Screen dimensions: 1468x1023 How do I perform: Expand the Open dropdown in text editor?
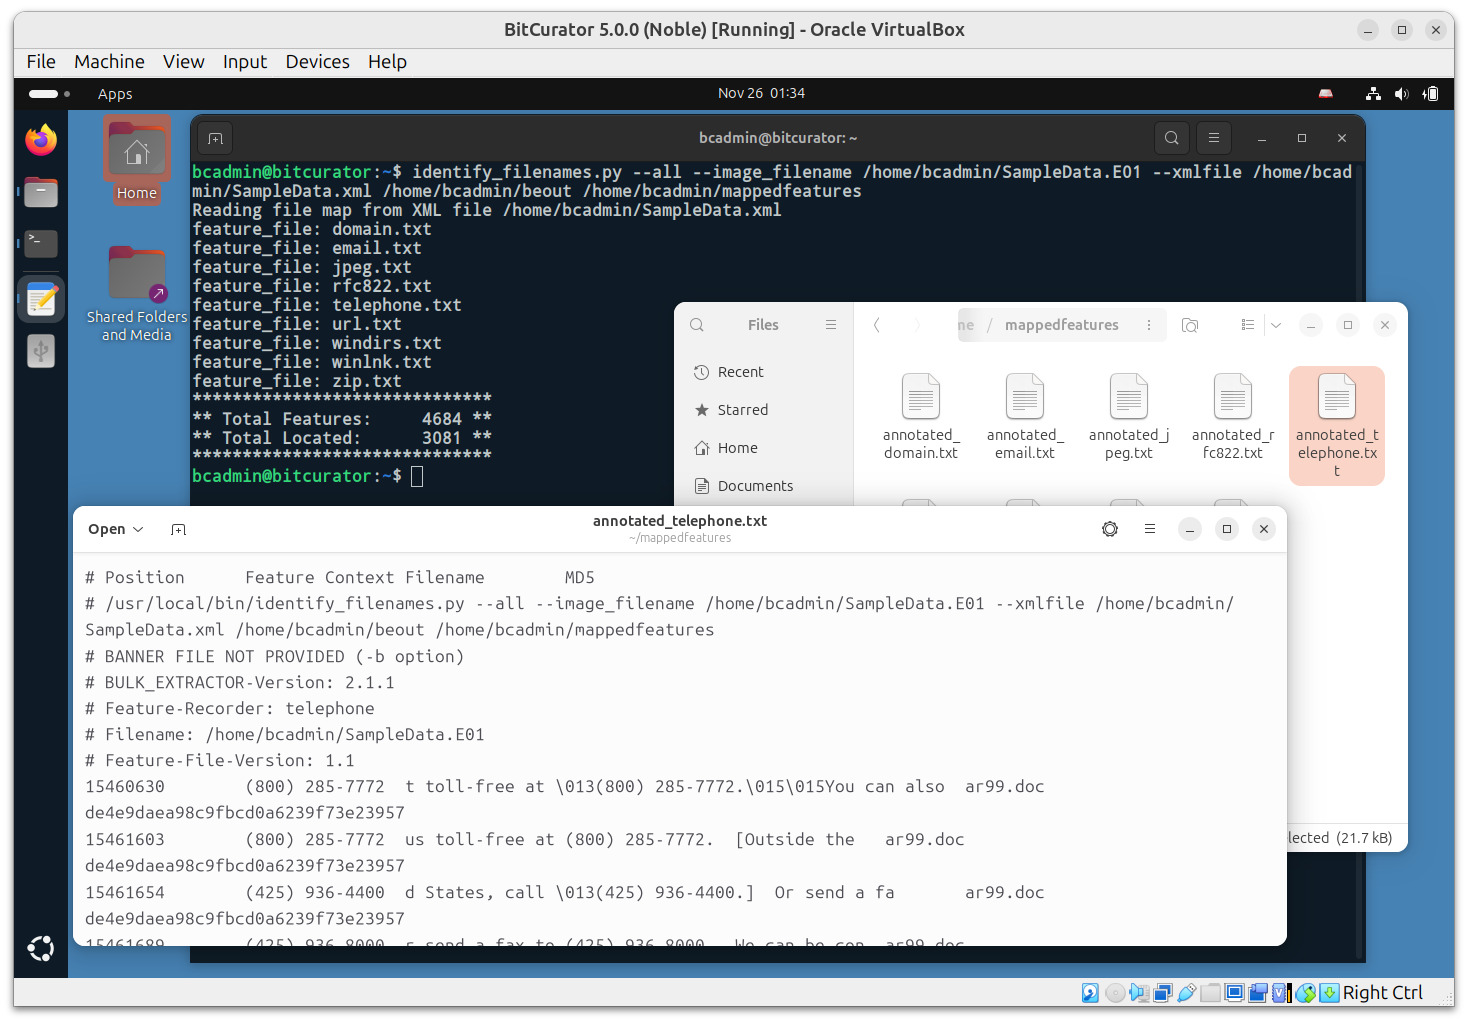point(116,529)
